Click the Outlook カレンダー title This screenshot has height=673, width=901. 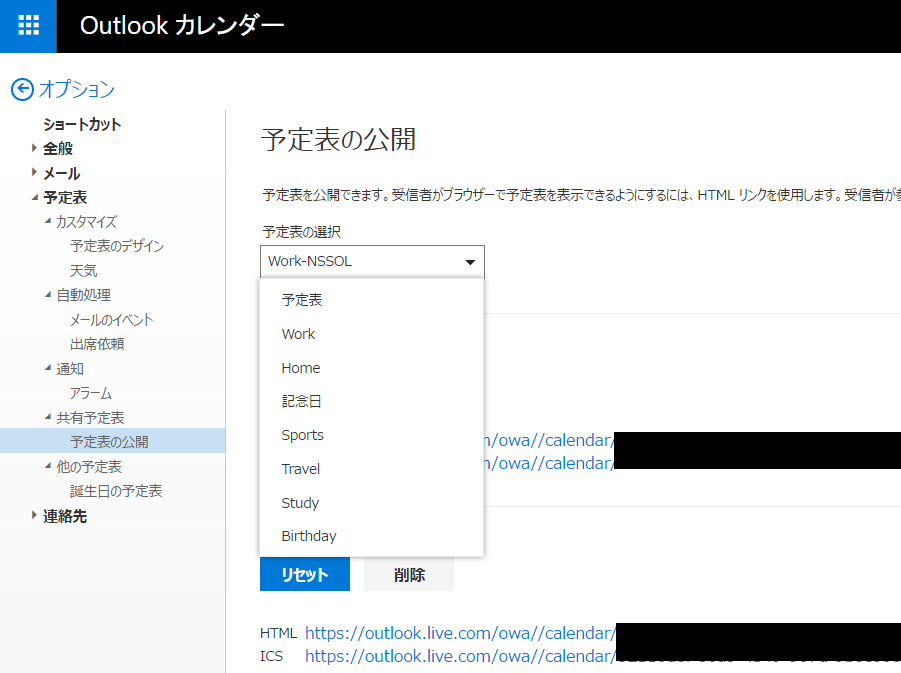point(182,26)
